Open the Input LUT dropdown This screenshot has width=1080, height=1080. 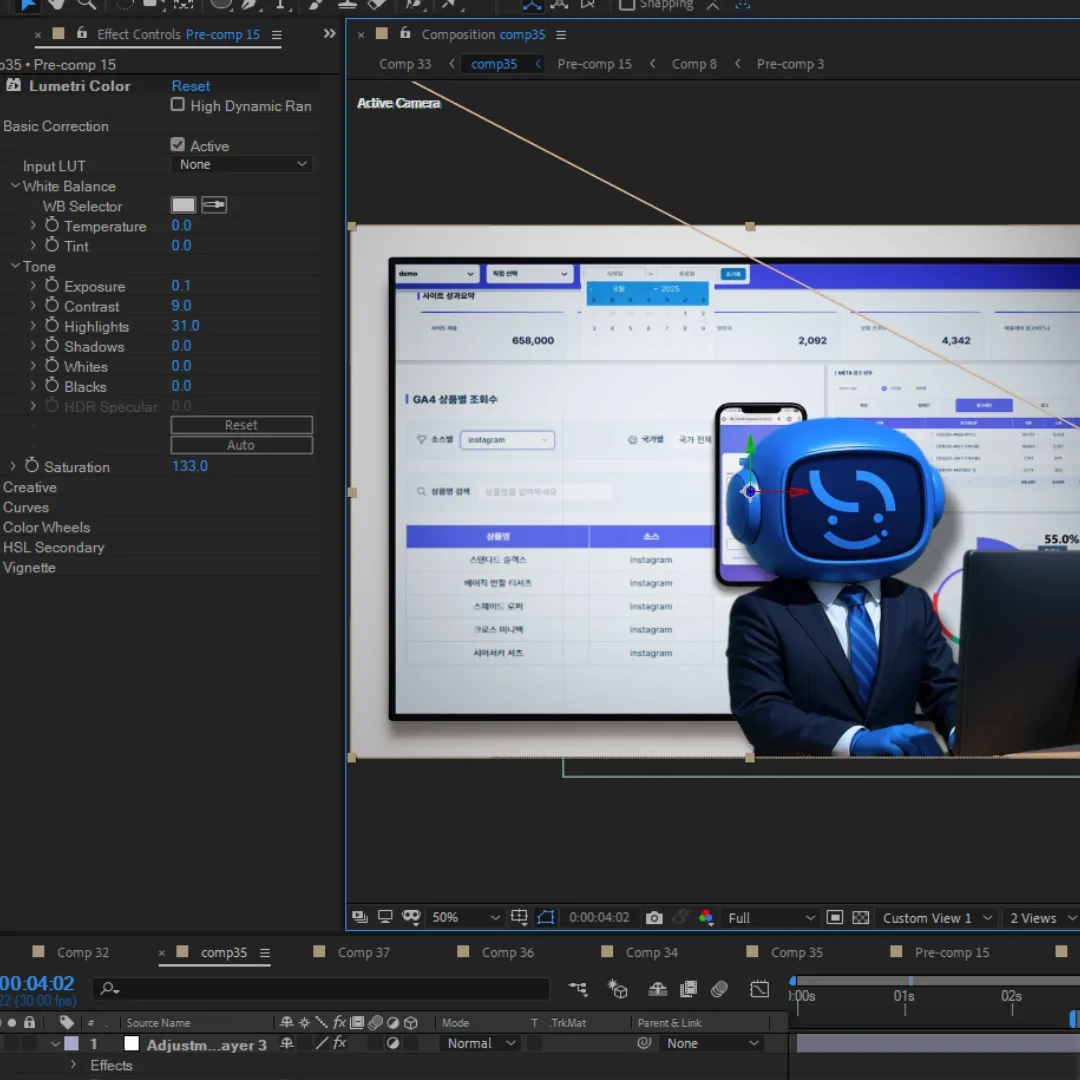(x=242, y=164)
